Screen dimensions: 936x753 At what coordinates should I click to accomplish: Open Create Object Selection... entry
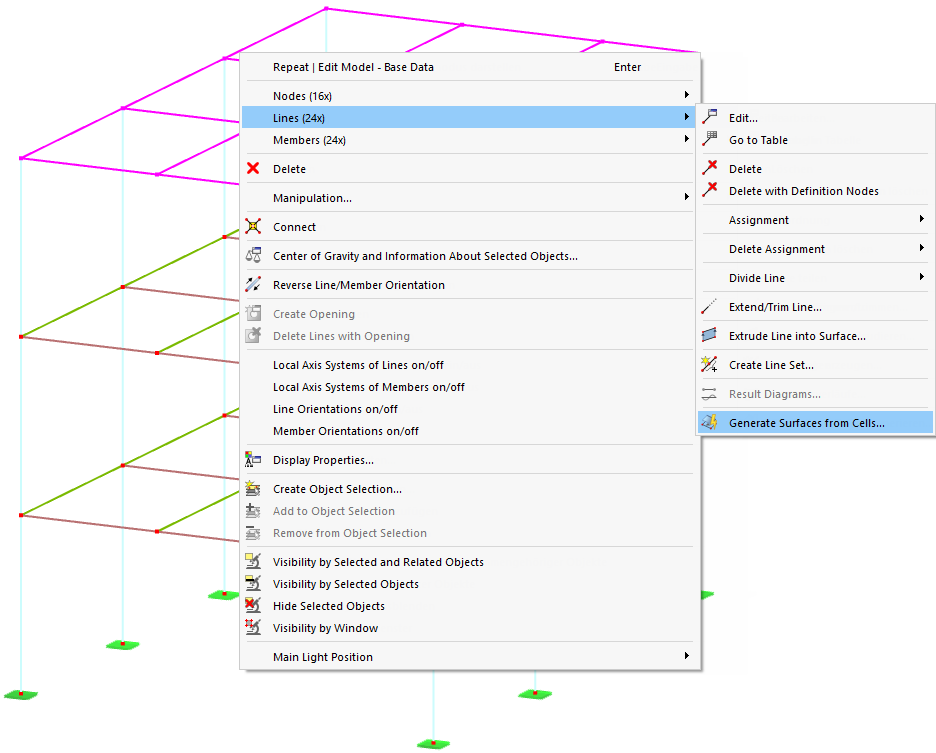(468, 489)
